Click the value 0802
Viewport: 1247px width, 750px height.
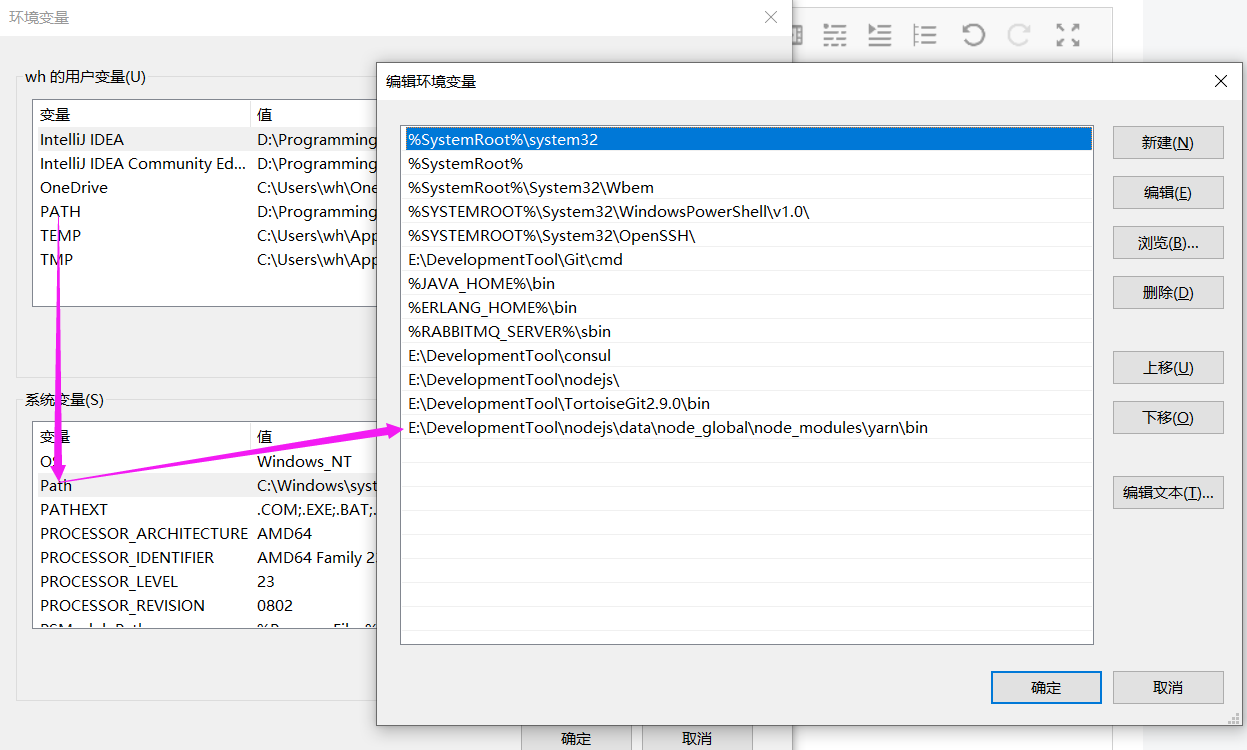point(275,605)
